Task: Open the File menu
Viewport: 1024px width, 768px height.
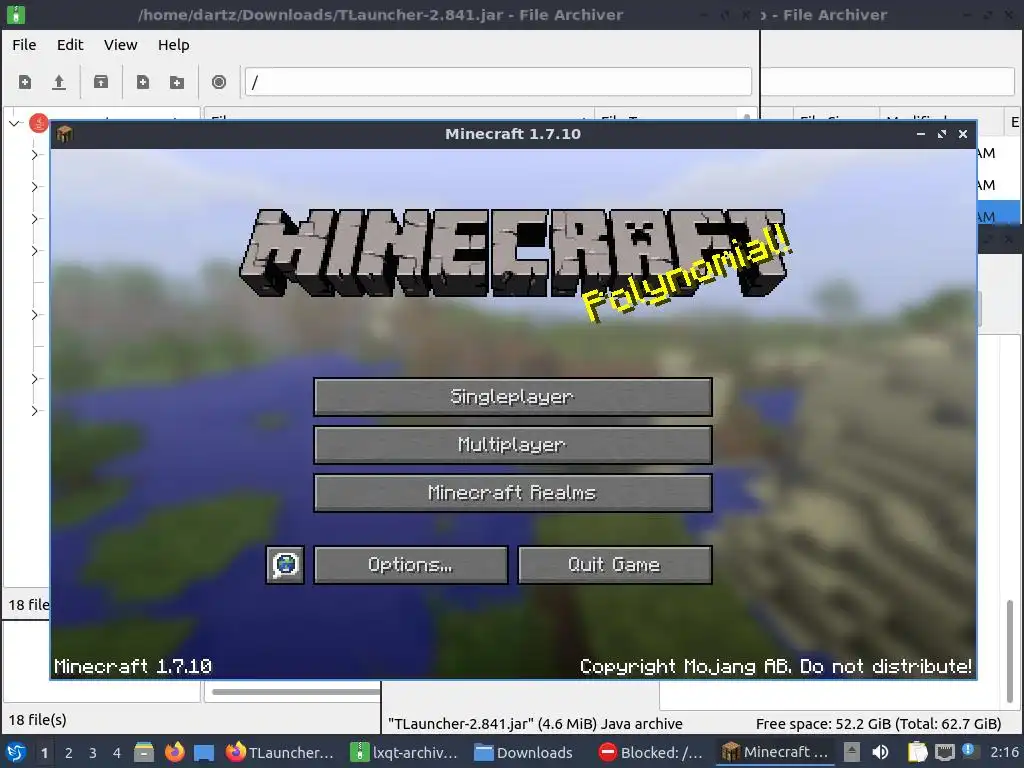Action: click(x=24, y=45)
